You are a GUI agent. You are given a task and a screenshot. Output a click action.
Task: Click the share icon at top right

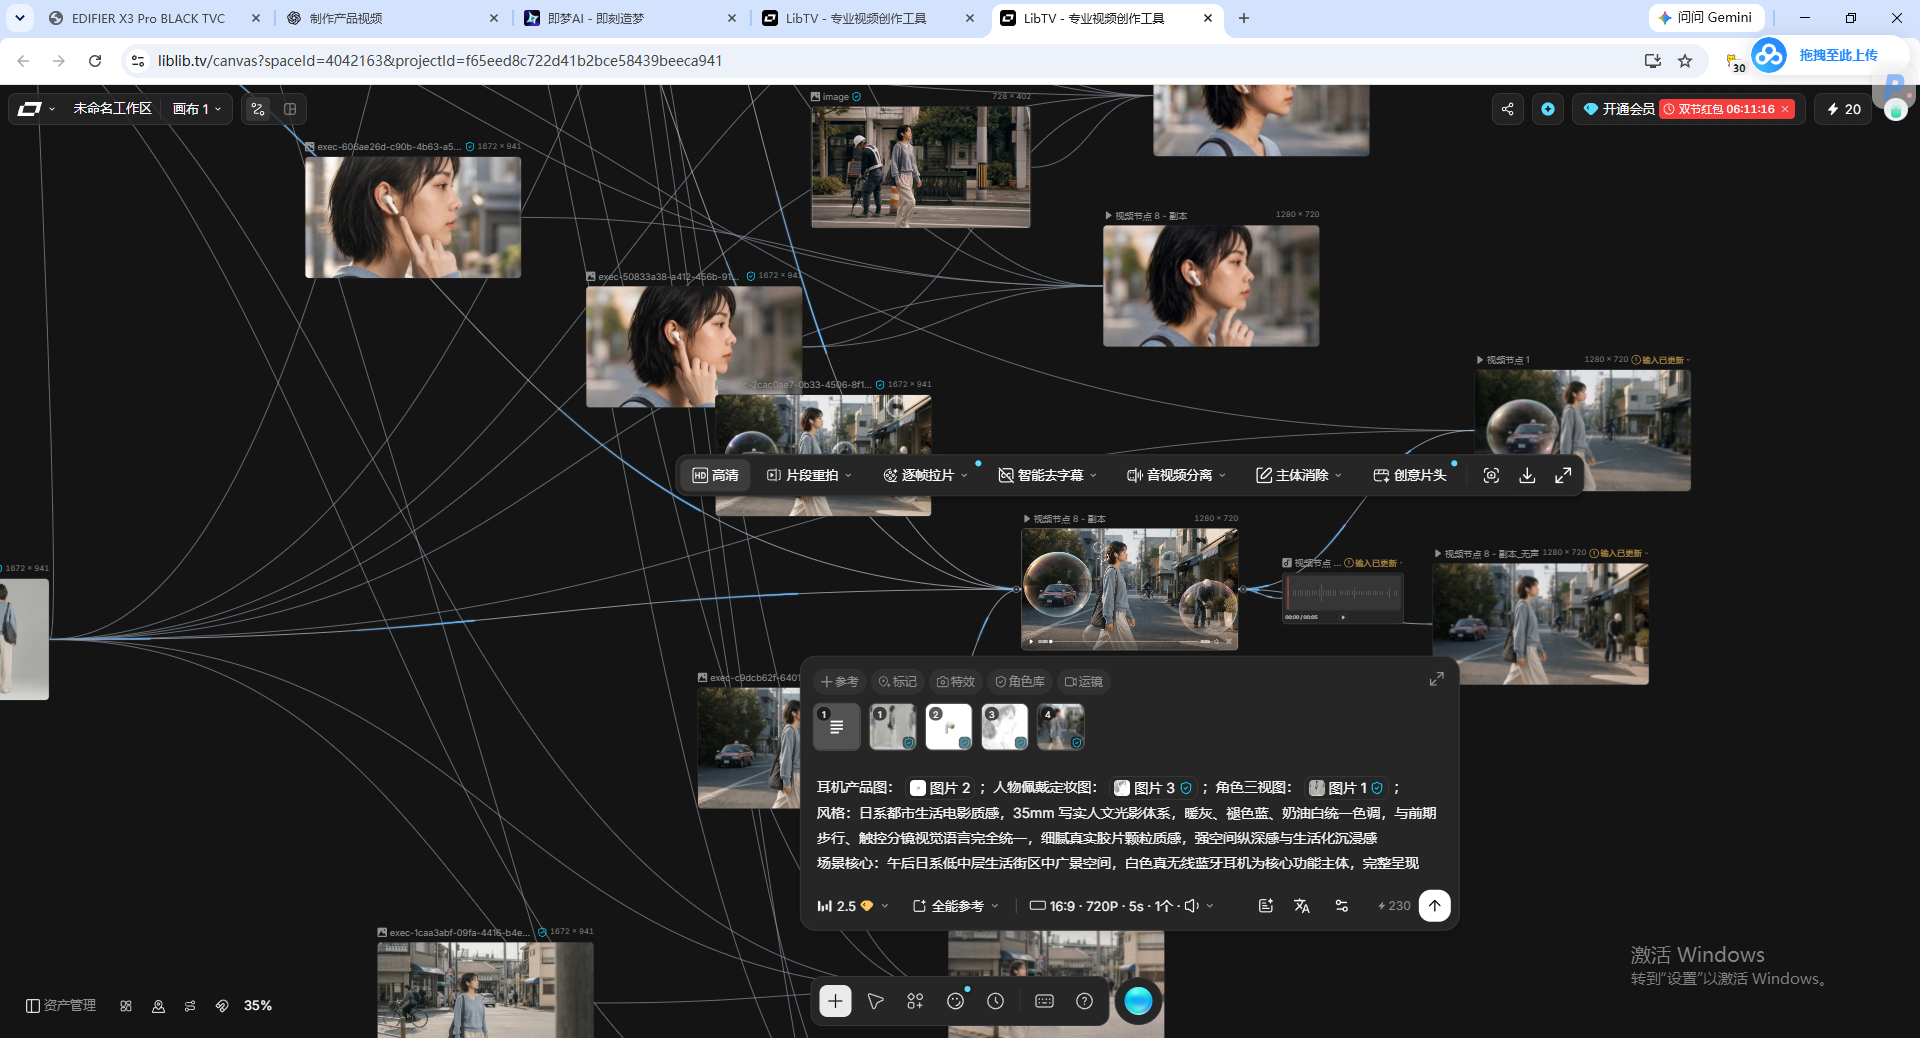click(1507, 109)
